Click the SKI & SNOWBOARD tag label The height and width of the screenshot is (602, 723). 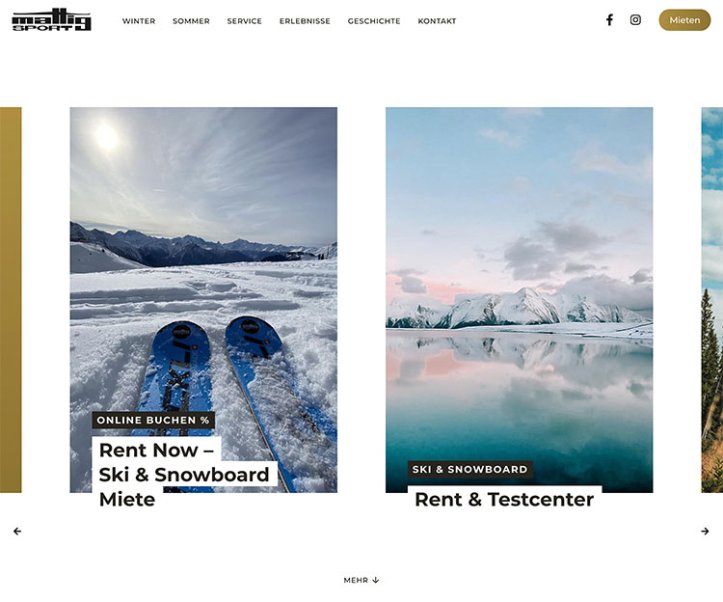pyautogui.click(x=470, y=469)
